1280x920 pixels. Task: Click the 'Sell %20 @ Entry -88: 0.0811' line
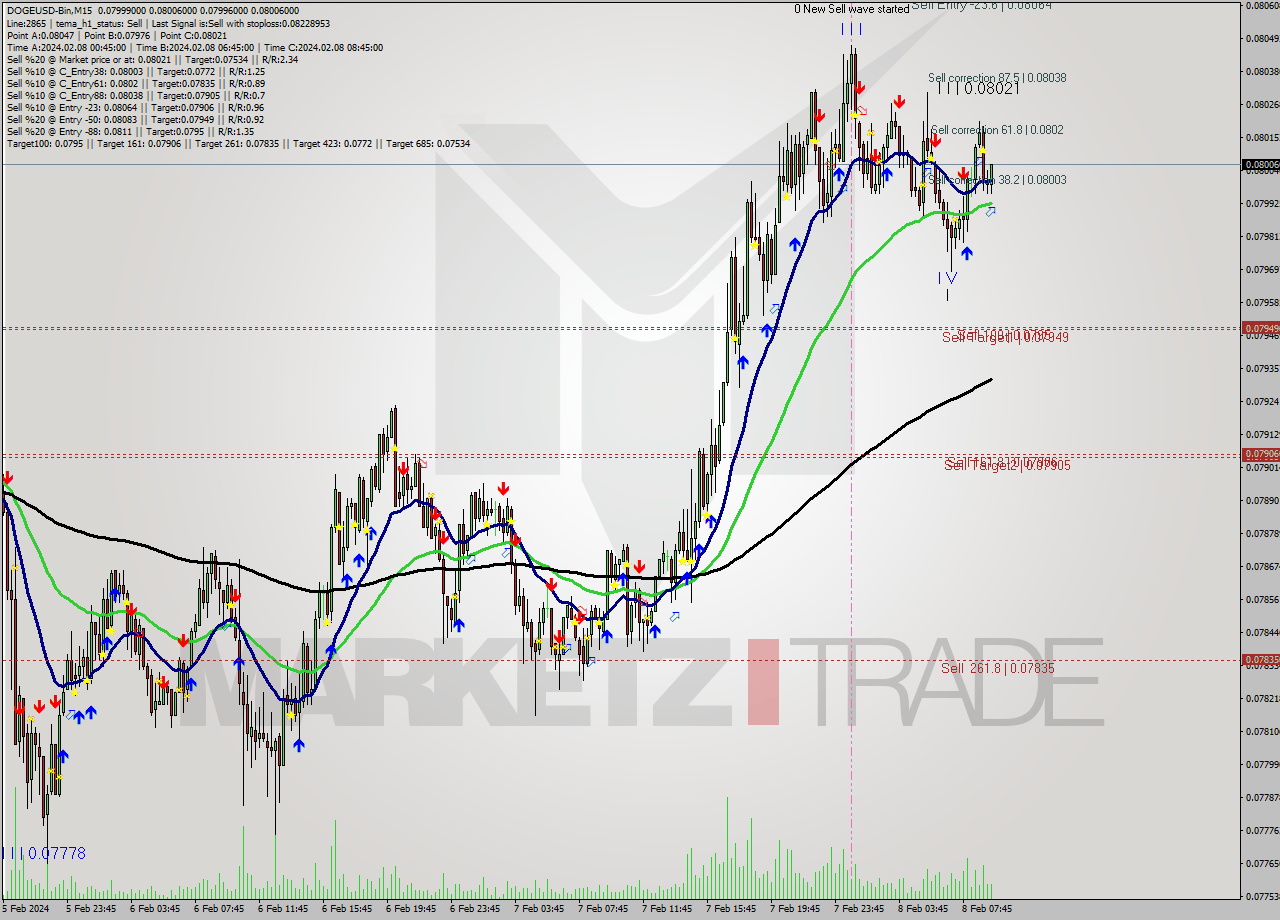click(x=131, y=131)
